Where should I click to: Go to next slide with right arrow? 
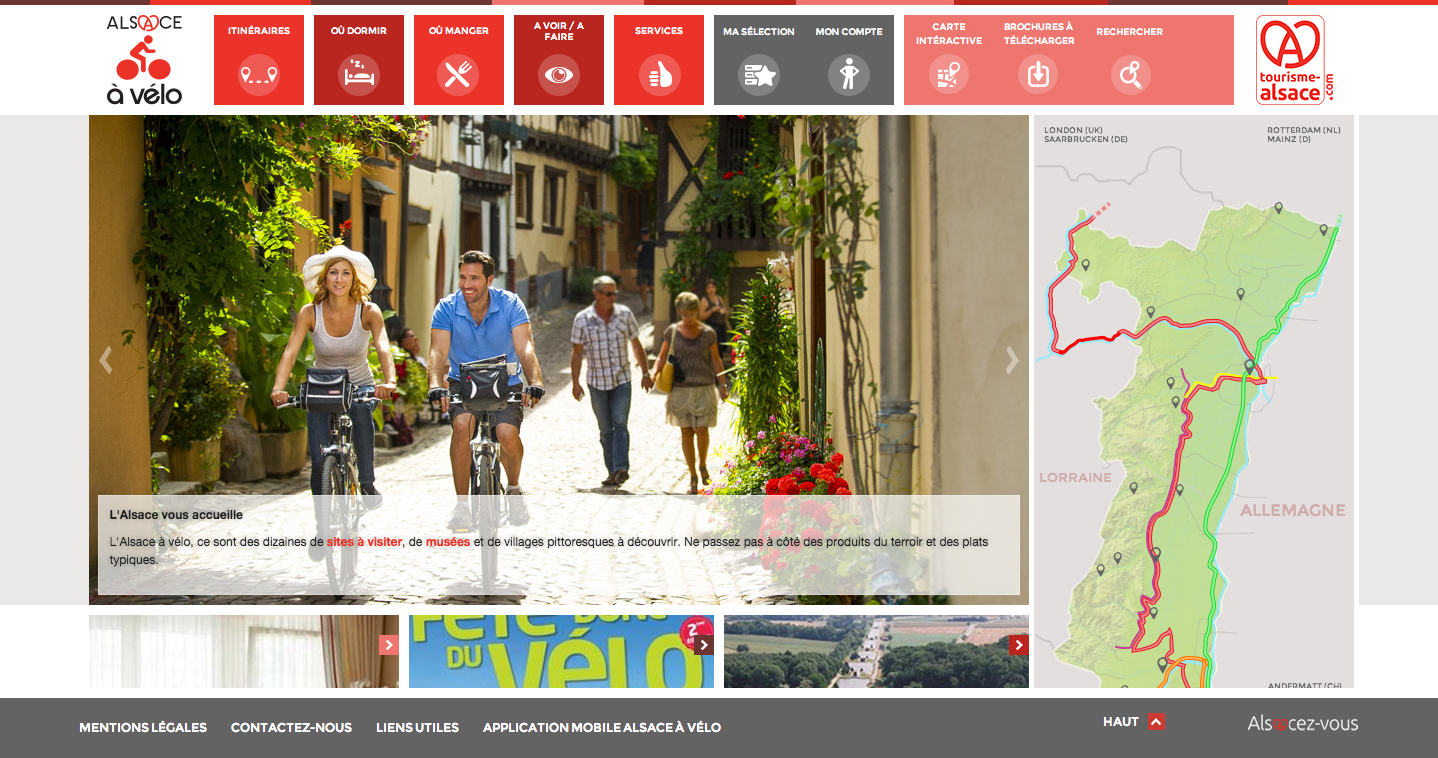pyautogui.click(x=1012, y=360)
